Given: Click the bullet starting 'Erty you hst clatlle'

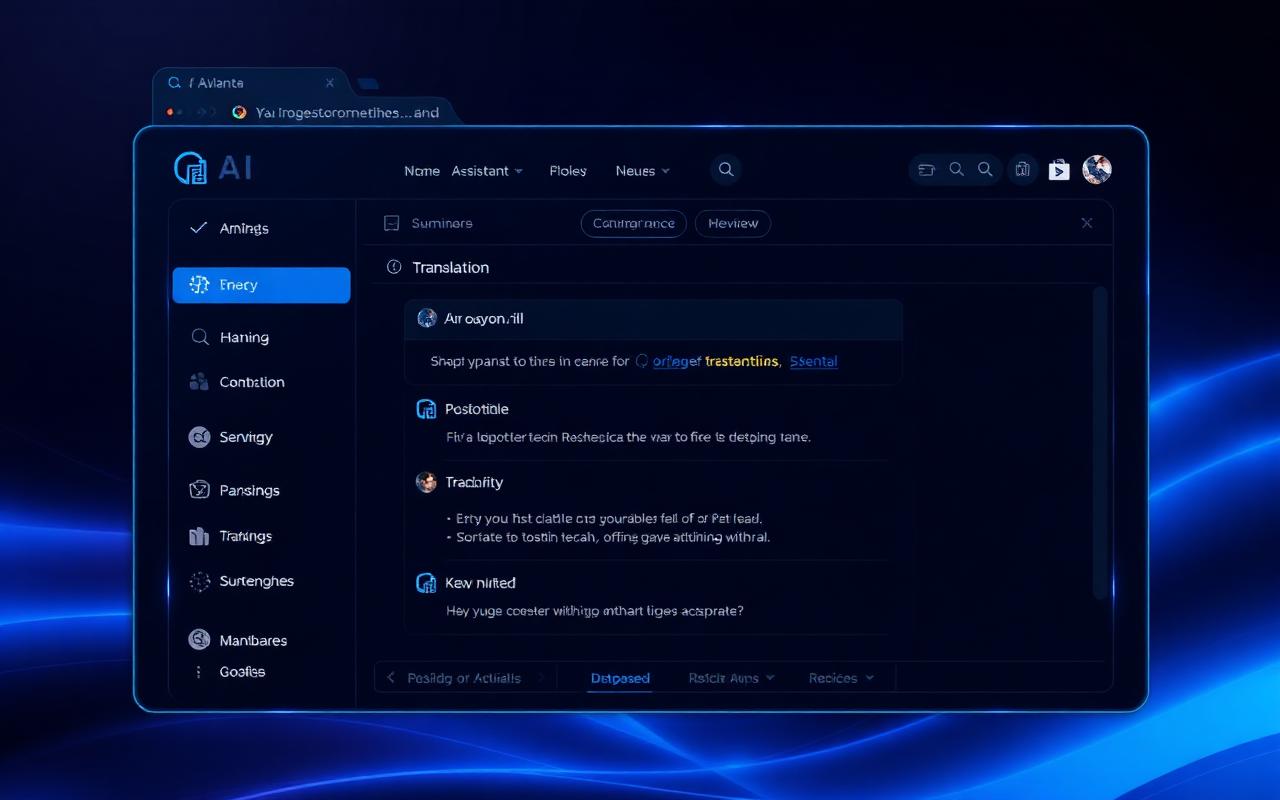Looking at the screenshot, I should coord(604,519).
